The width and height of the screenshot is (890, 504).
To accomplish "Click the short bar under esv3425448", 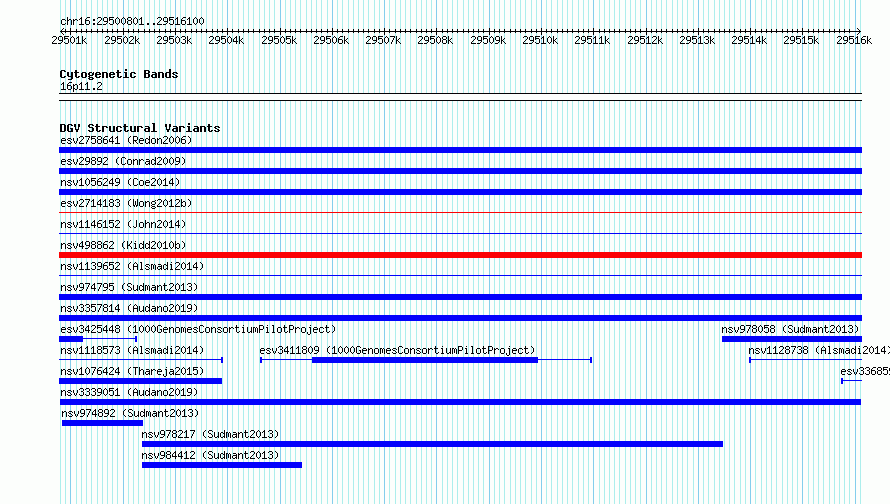I will 71,339.
